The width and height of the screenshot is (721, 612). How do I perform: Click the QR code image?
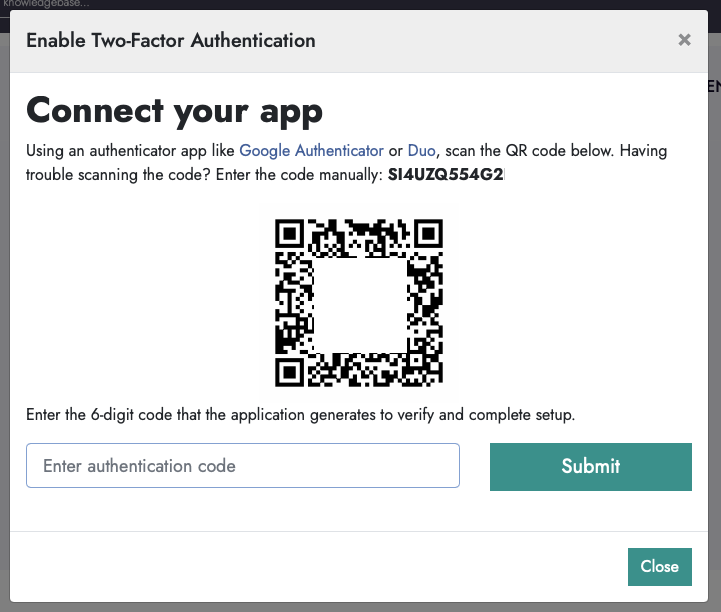click(x=359, y=301)
